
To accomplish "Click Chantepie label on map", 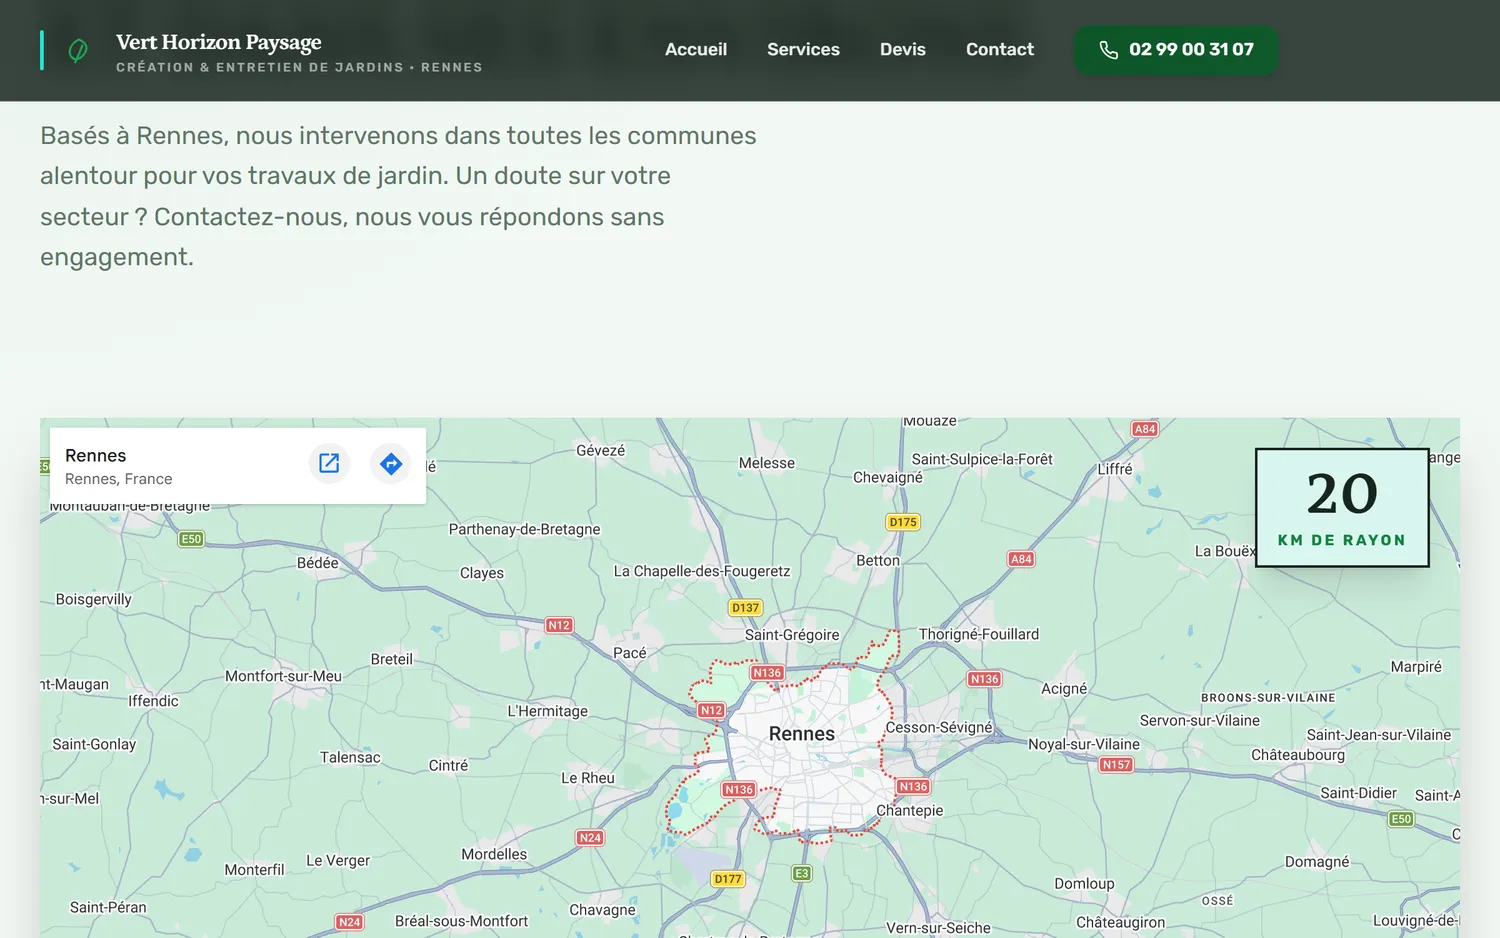I will point(910,810).
